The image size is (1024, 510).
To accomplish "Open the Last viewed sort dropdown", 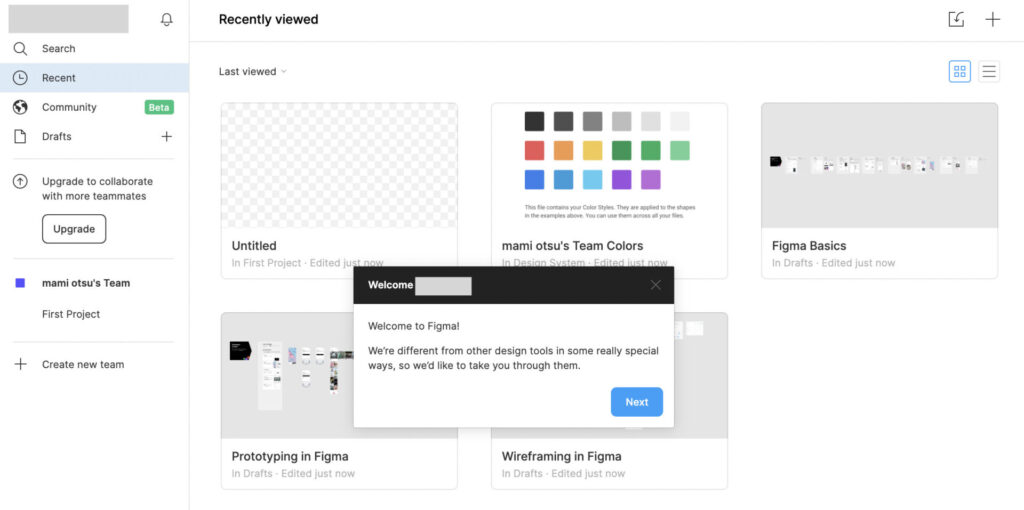I will (252, 72).
